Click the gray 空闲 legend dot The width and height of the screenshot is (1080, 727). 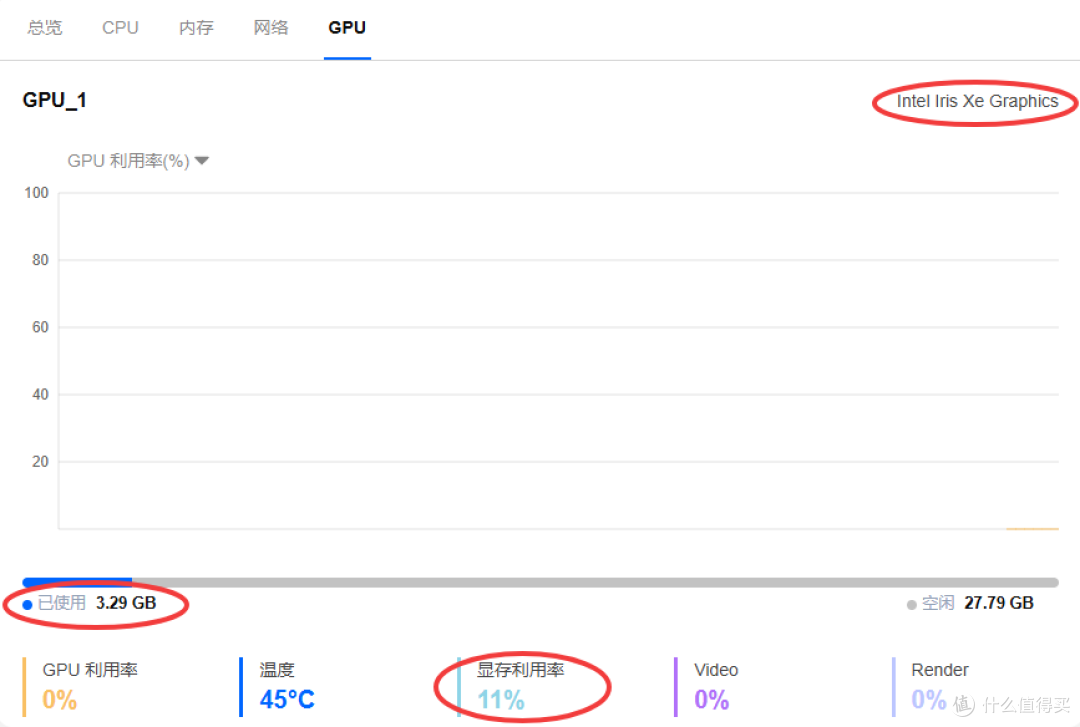click(912, 605)
